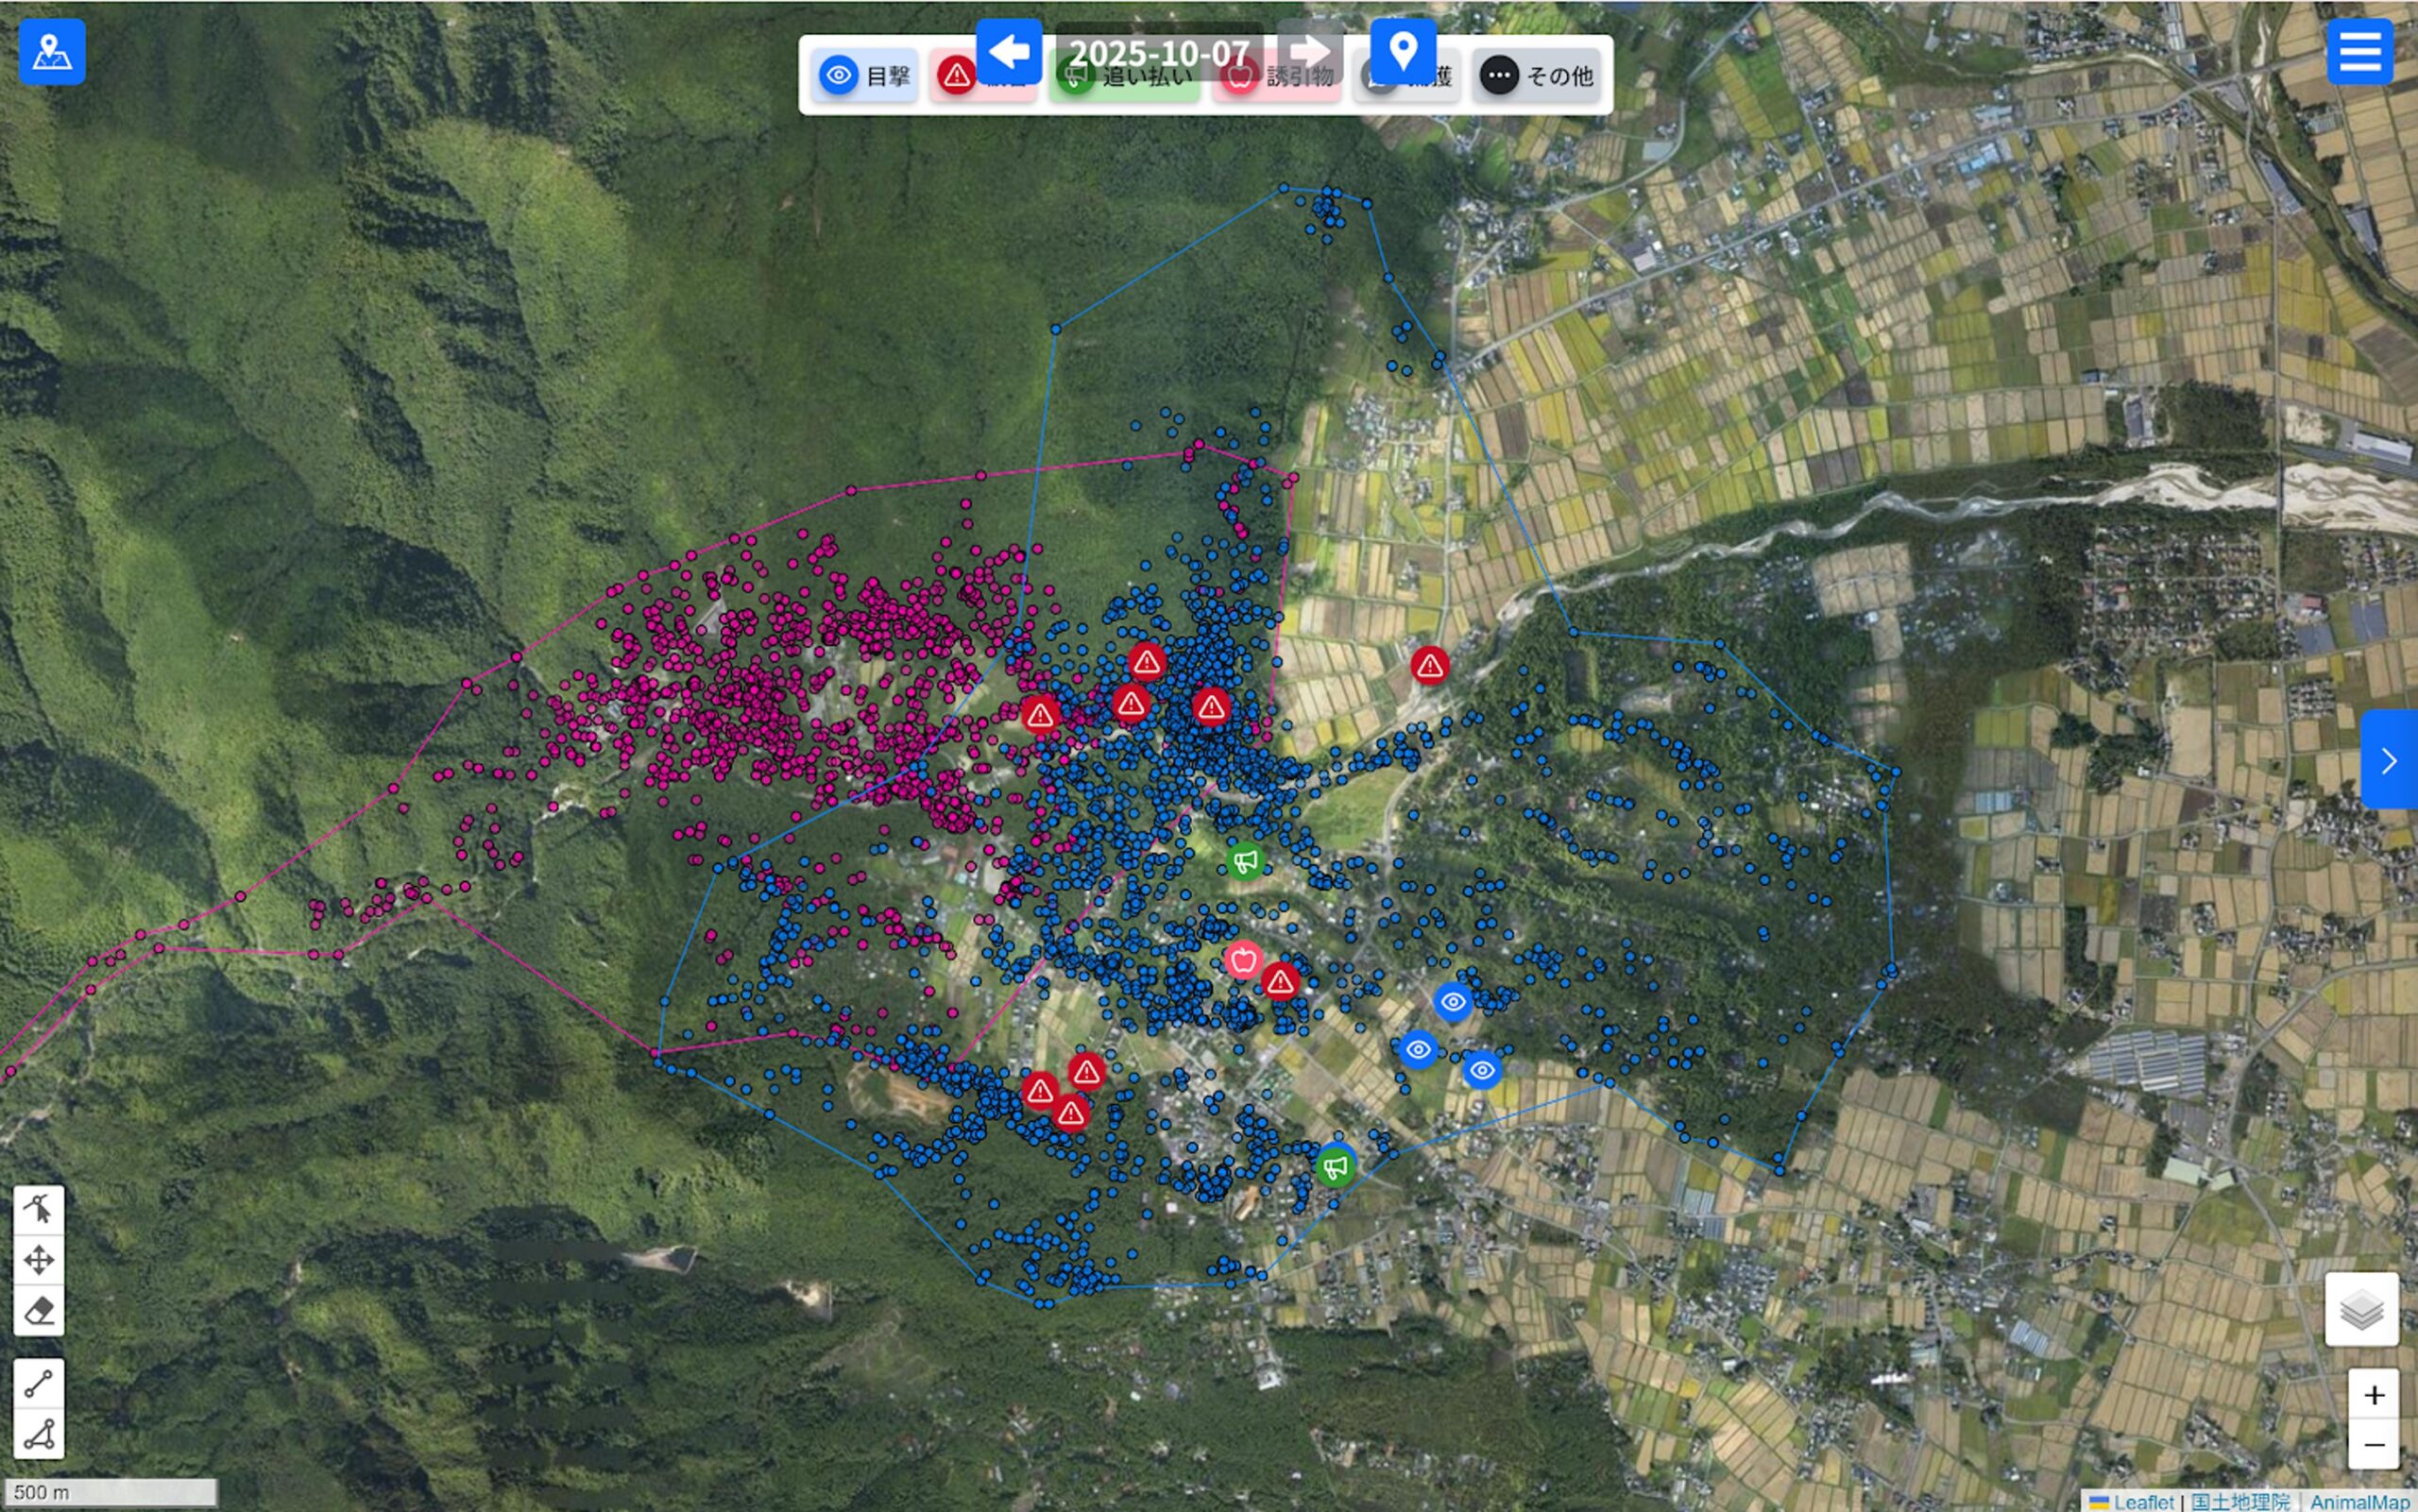Choose the draw polygon area tool
Image resolution: width=2418 pixels, height=1512 pixels.
tap(38, 1434)
